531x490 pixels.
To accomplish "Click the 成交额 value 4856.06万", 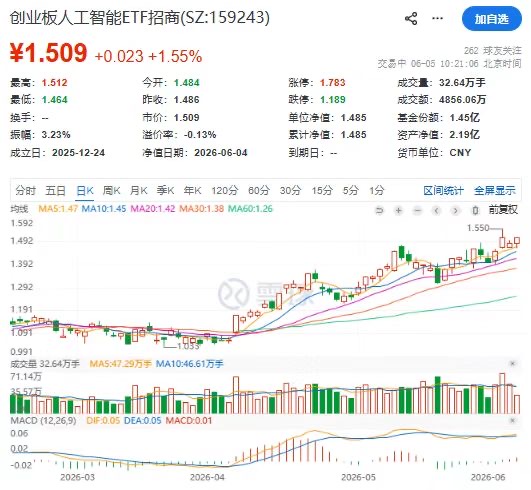I will 462,100.
